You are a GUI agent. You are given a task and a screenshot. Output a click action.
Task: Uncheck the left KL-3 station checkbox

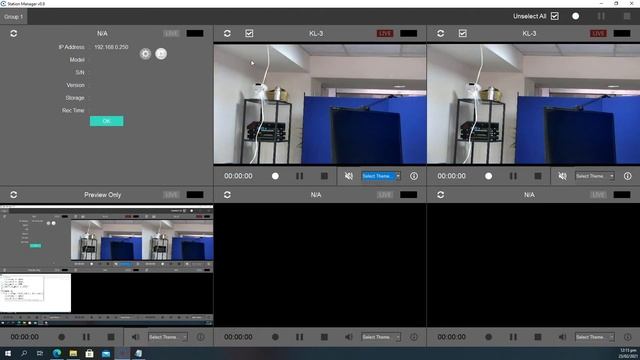[x=249, y=33]
